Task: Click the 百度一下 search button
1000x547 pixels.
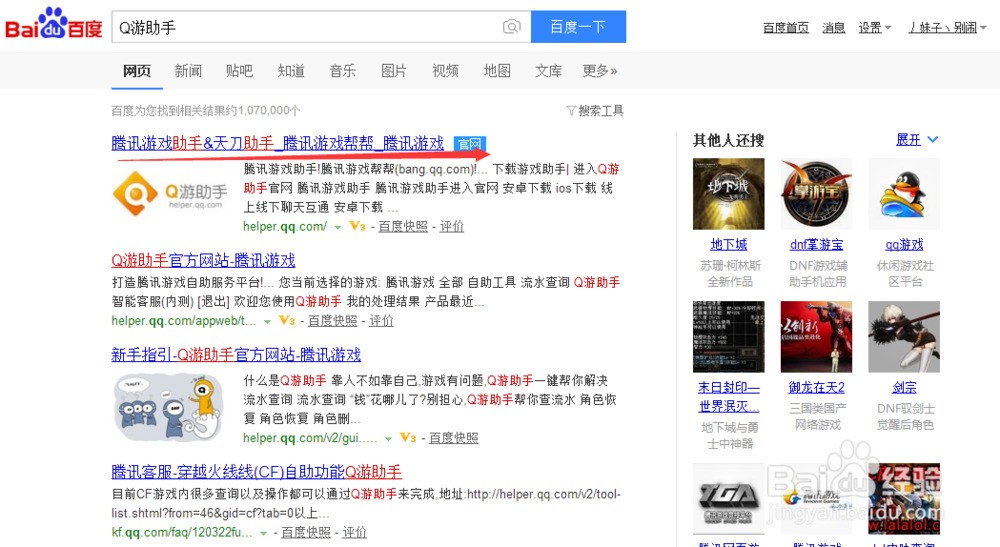Action: click(578, 27)
